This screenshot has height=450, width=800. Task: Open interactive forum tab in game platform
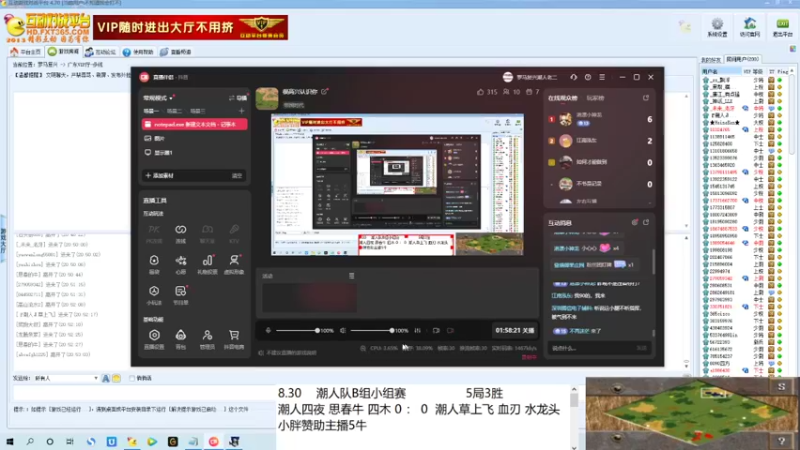click(x=101, y=52)
